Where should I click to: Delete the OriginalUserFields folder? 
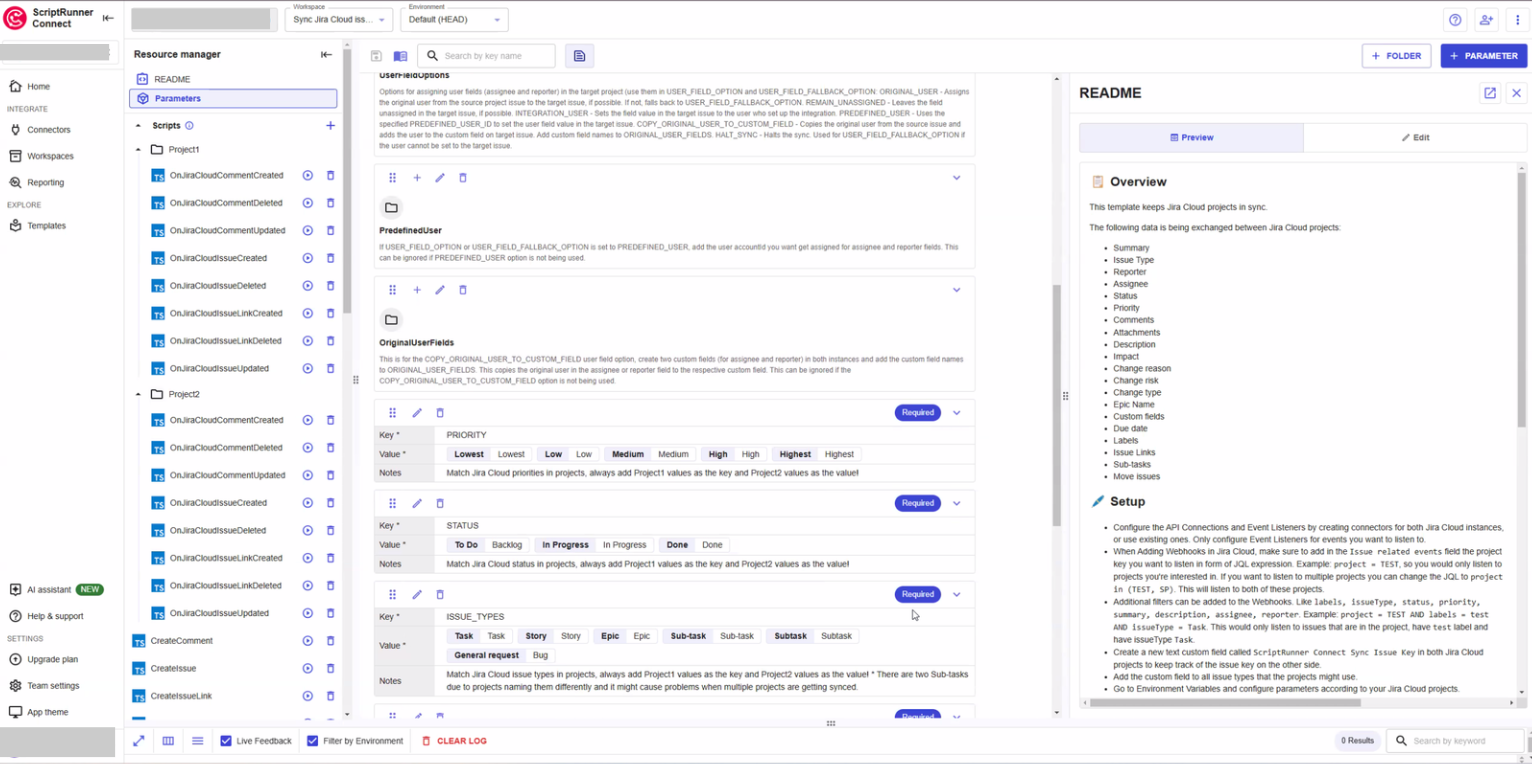[x=462, y=290]
